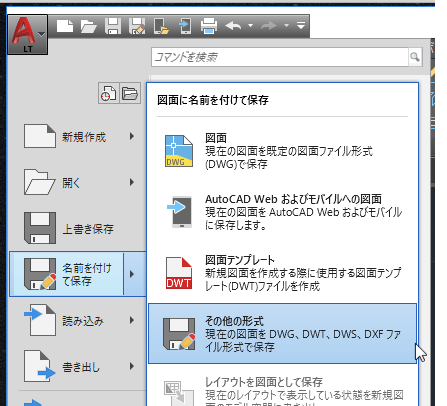
Task: Select the 開く menu item
Action: coord(77,182)
